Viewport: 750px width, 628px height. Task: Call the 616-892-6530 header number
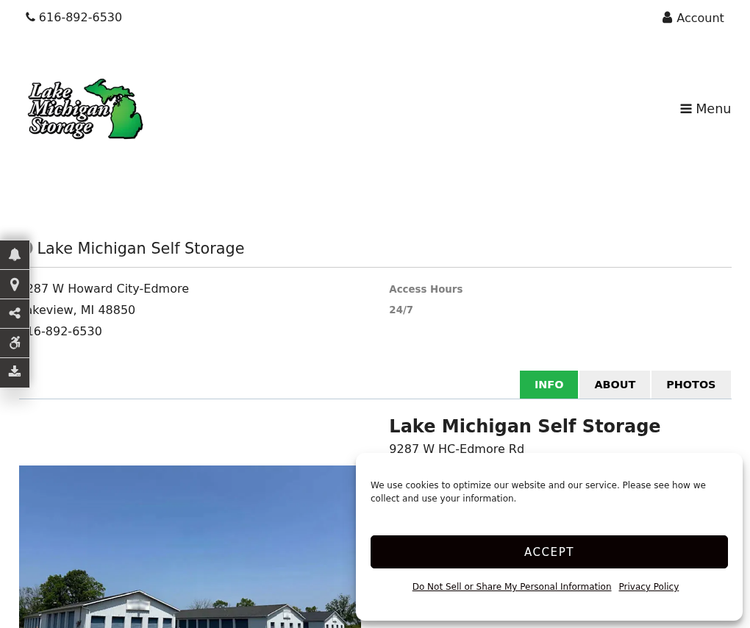tap(80, 17)
